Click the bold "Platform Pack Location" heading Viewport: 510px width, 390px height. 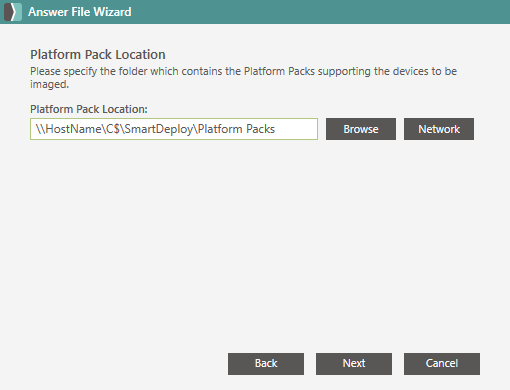[98, 55]
